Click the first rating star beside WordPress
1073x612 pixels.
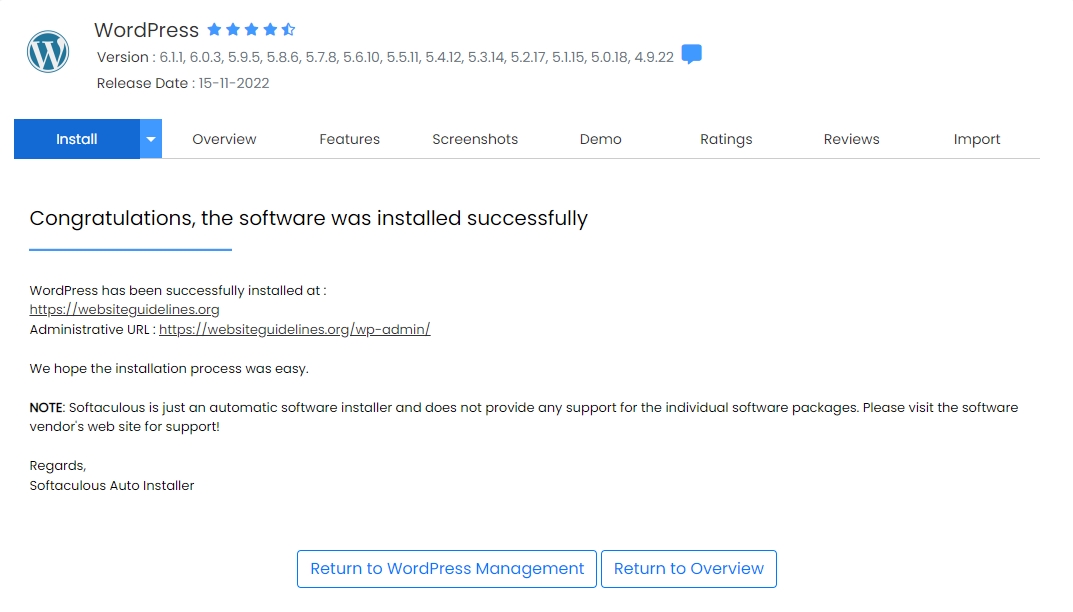click(214, 30)
